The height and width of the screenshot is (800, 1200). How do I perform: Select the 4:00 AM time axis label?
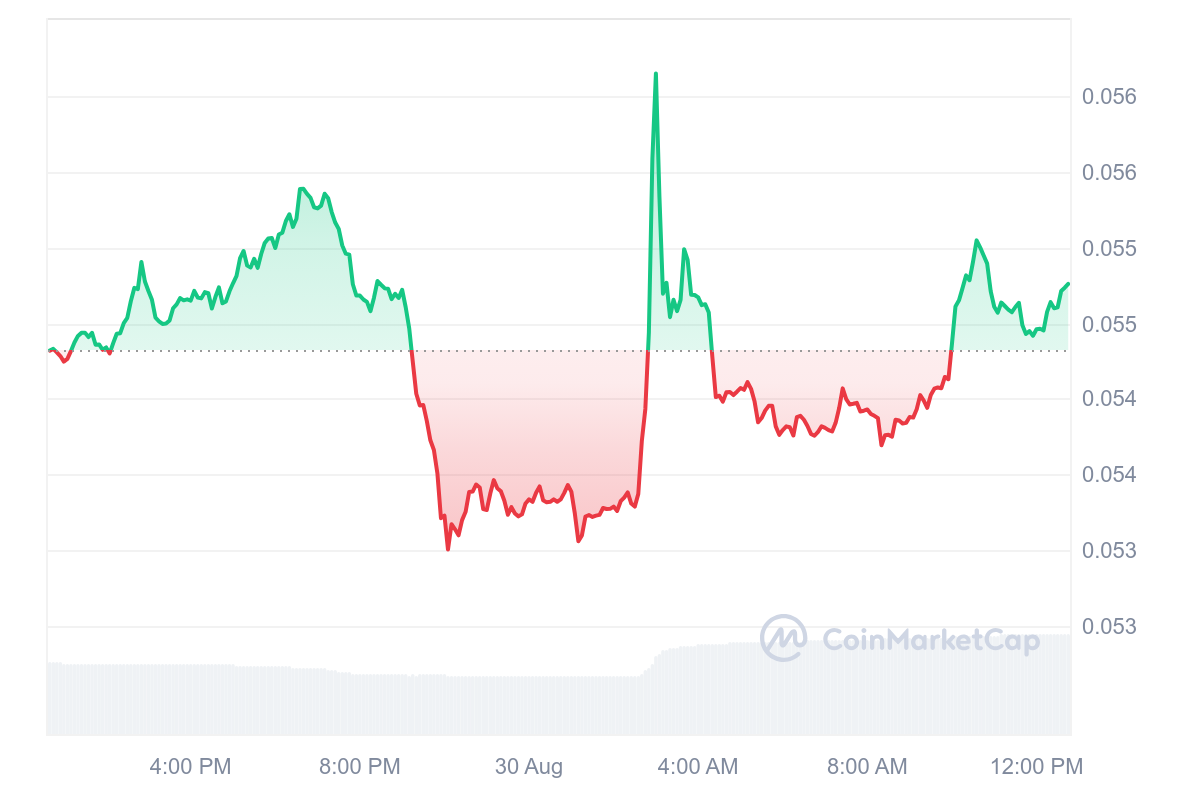tap(698, 767)
